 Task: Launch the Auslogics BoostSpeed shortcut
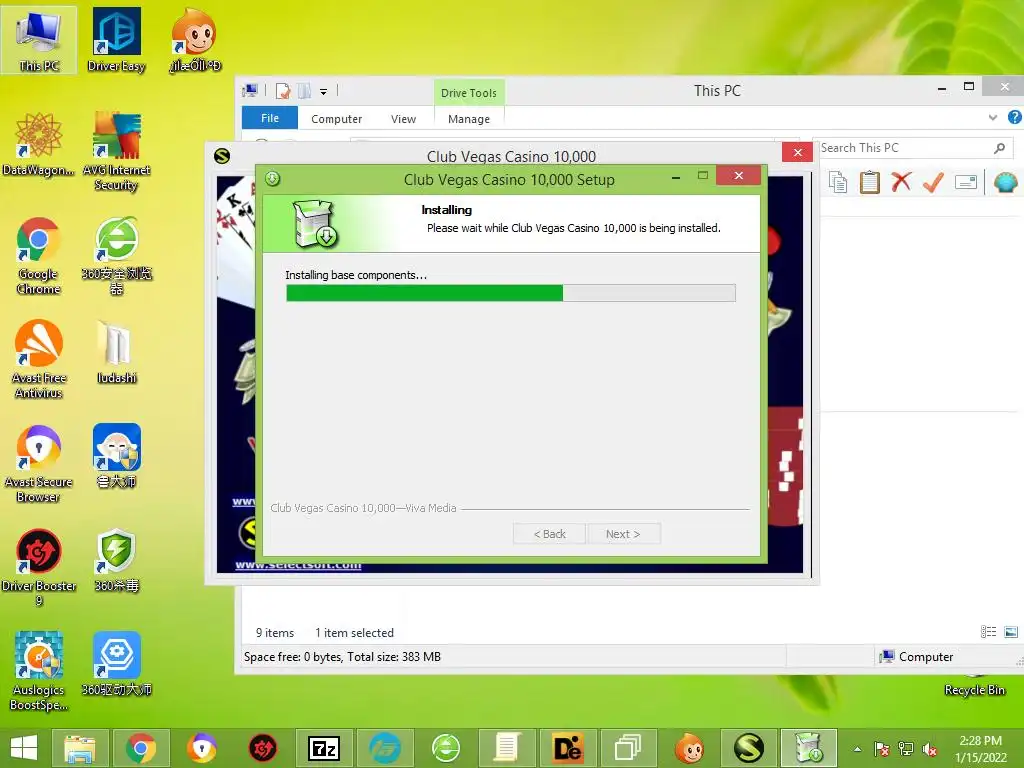pos(39,671)
